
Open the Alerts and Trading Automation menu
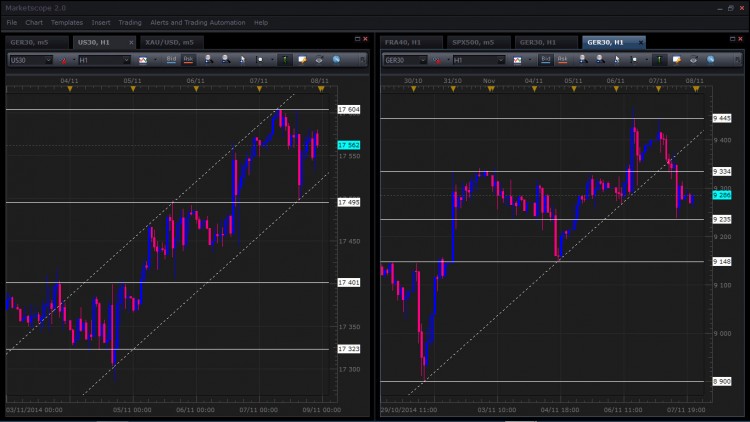198,22
